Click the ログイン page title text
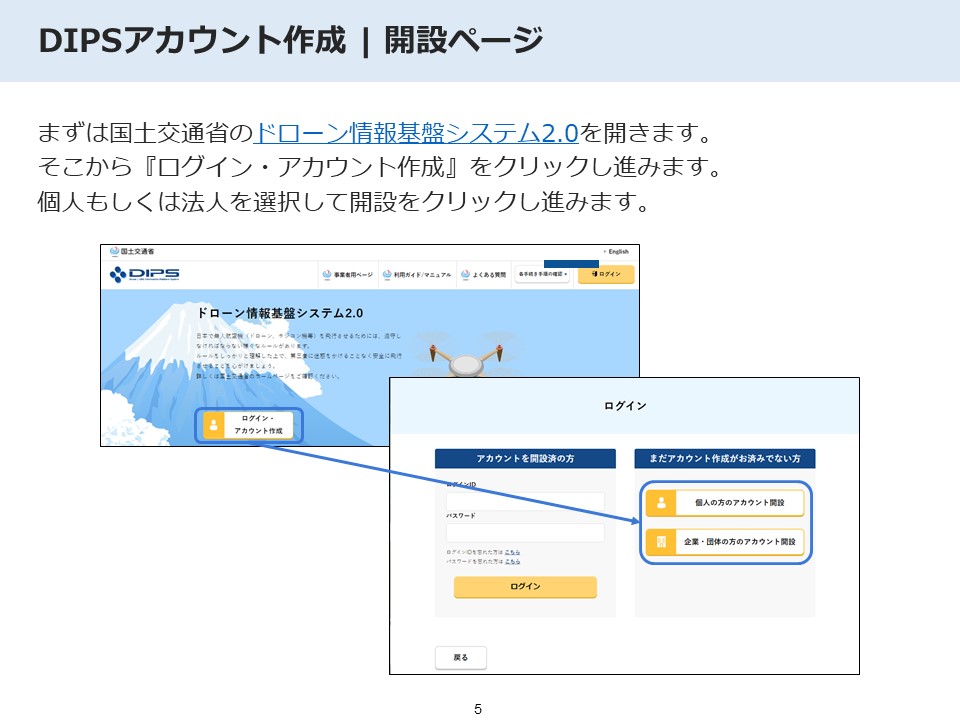This screenshot has width=960, height=720. tap(625, 405)
